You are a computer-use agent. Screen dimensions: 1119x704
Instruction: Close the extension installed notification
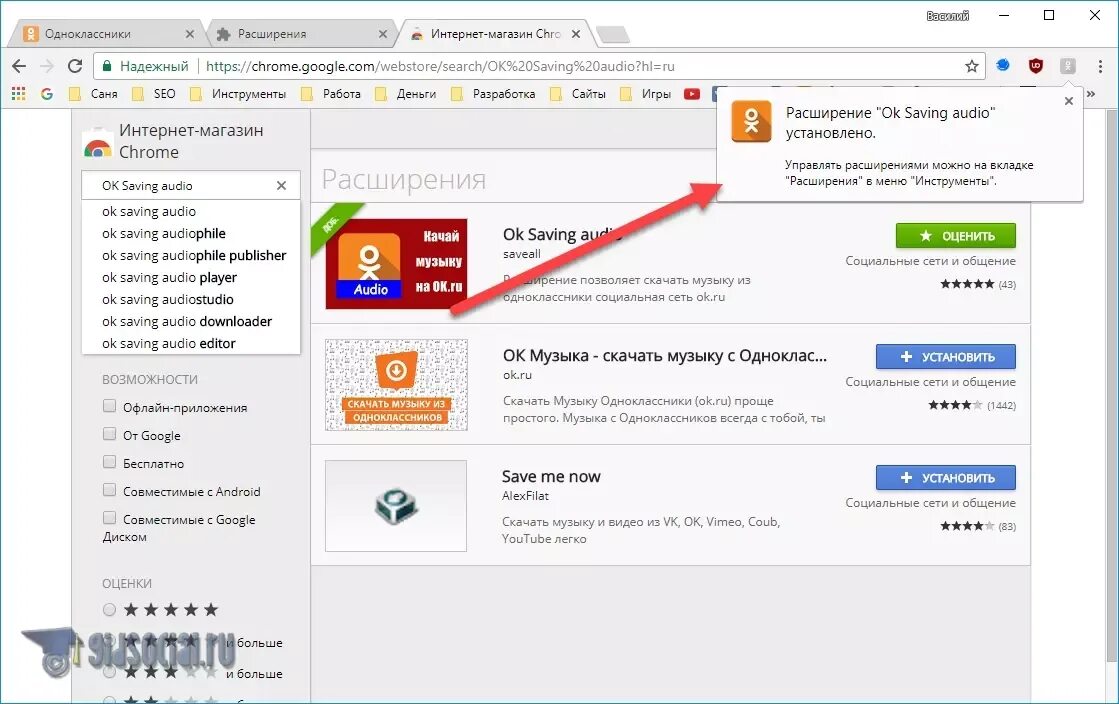1068,101
